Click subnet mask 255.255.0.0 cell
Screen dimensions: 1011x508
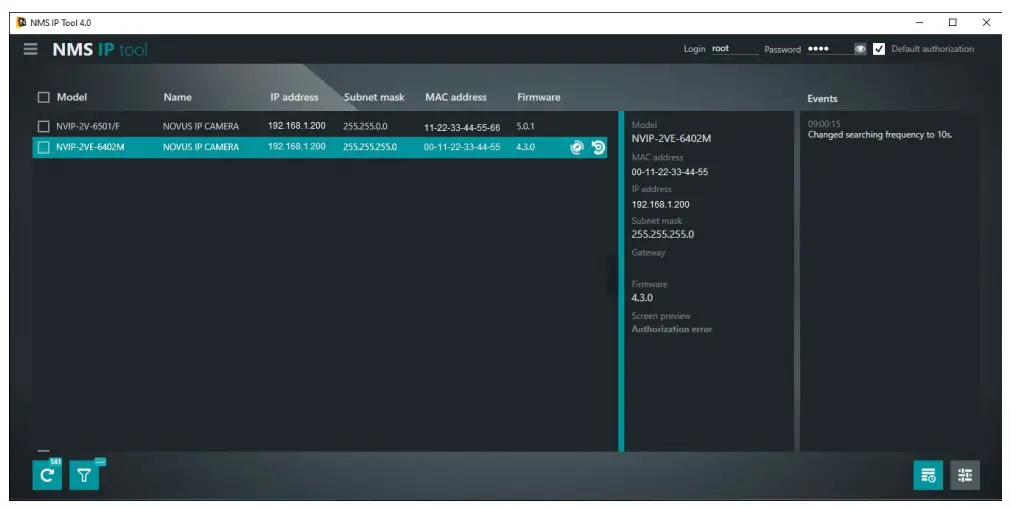pyautogui.click(x=365, y=126)
